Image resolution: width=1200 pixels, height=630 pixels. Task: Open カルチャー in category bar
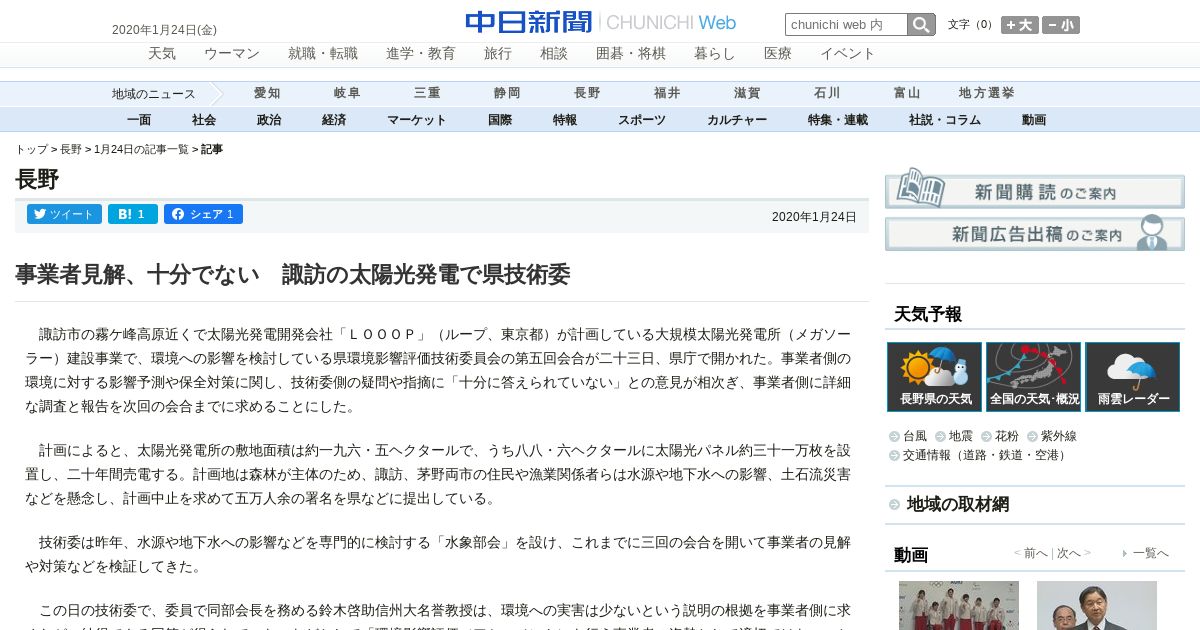pyautogui.click(x=737, y=120)
